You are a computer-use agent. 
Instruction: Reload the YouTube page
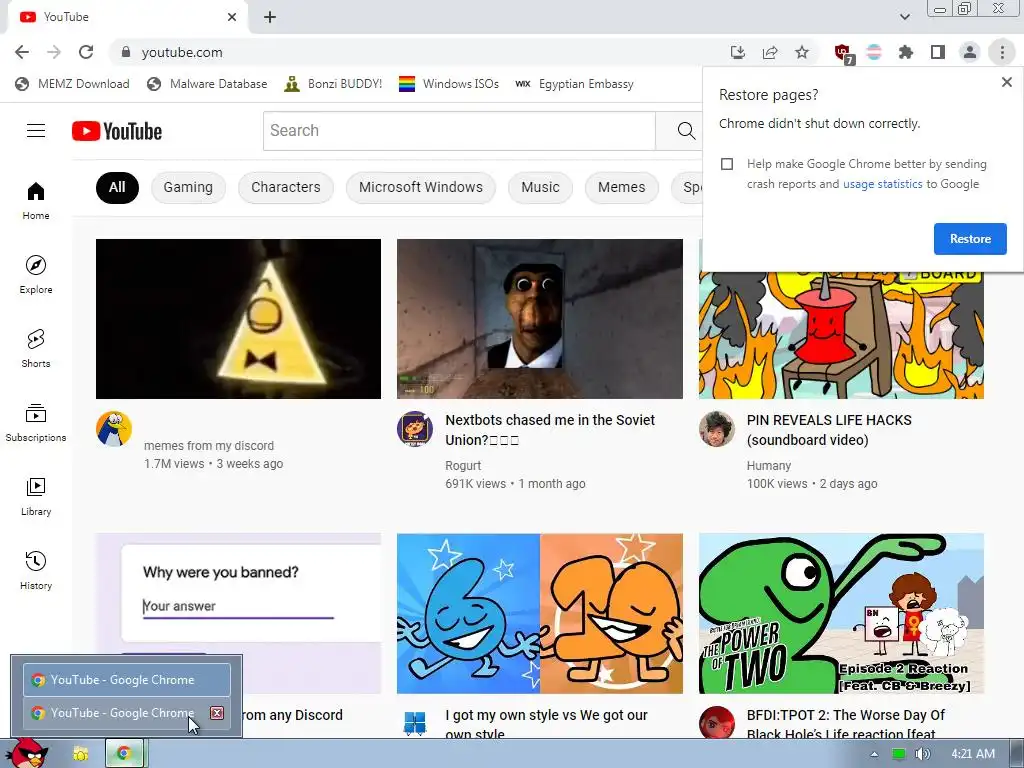(86, 52)
